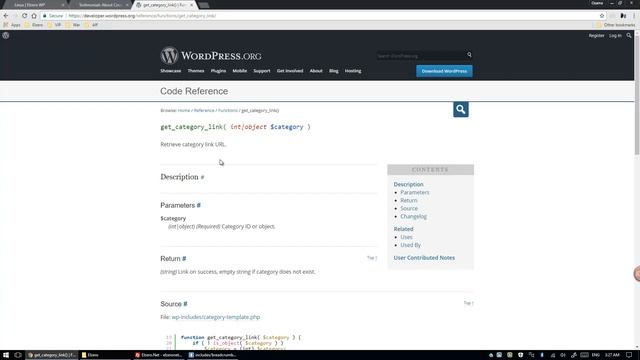Image resolution: width=640 pixels, height=360 pixels.
Task: Bookmark this page with the star icon
Action: [602, 16]
